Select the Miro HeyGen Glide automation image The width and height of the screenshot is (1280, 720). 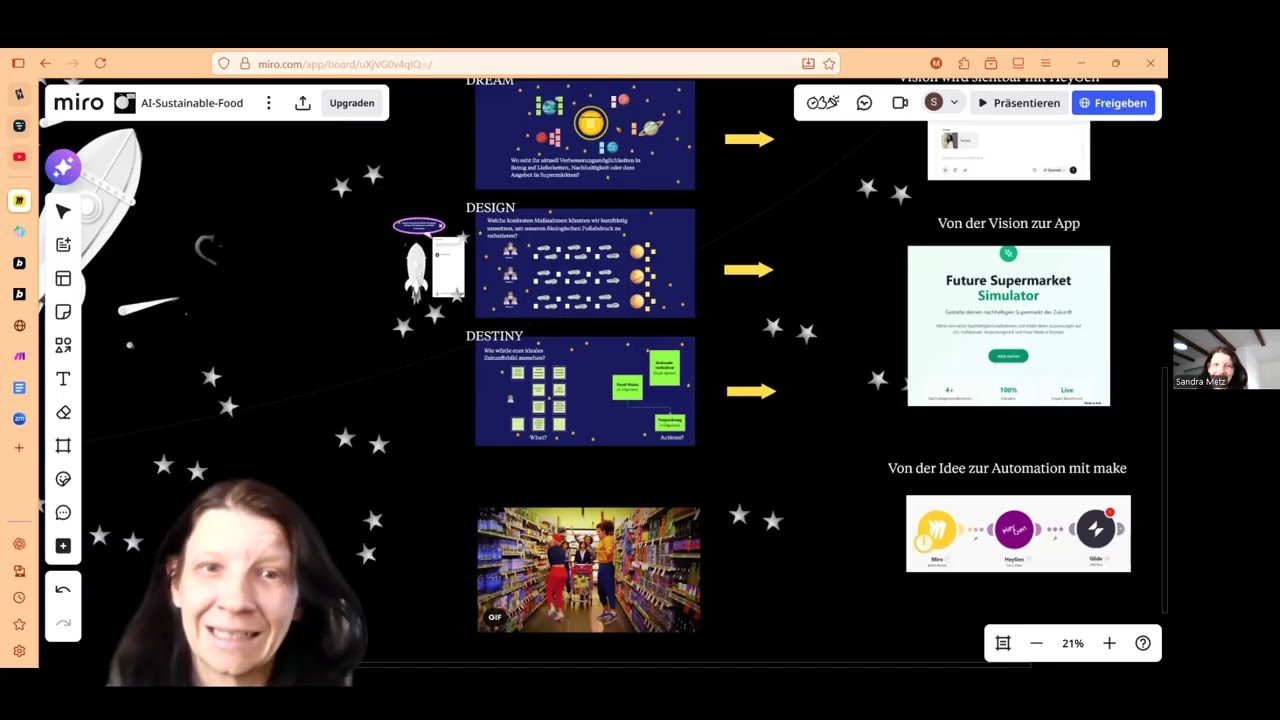click(1018, 533)
